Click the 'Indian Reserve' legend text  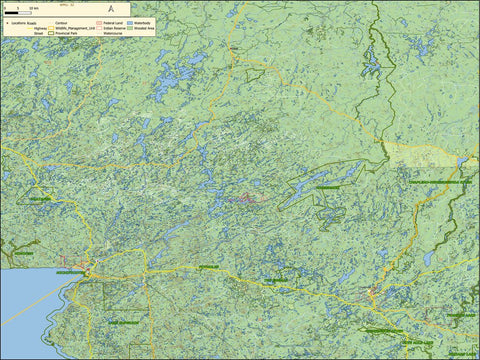coord(114,28)
